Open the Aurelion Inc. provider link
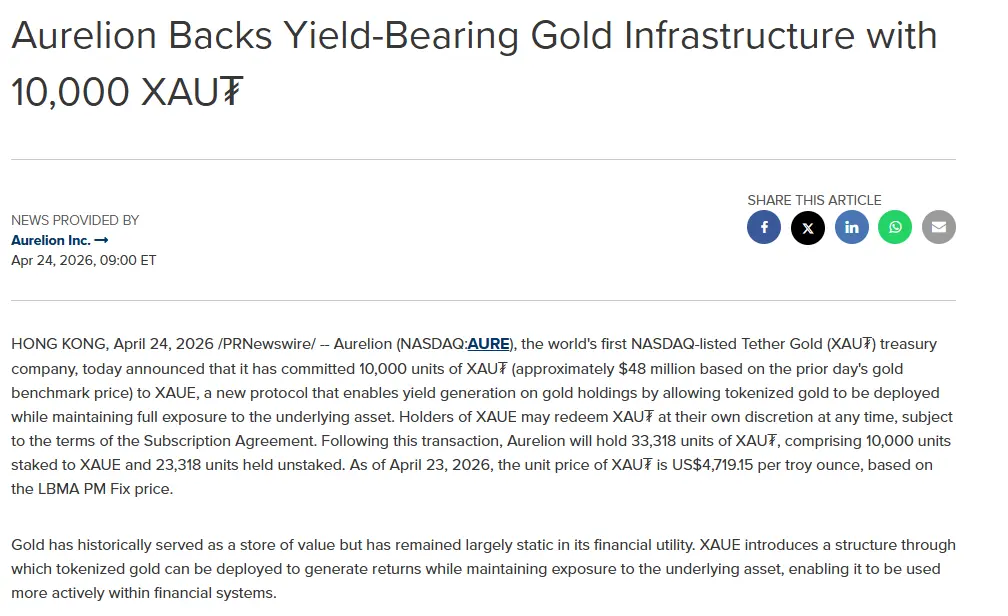Screen dimensions: 1008x616 pos(51,240)
